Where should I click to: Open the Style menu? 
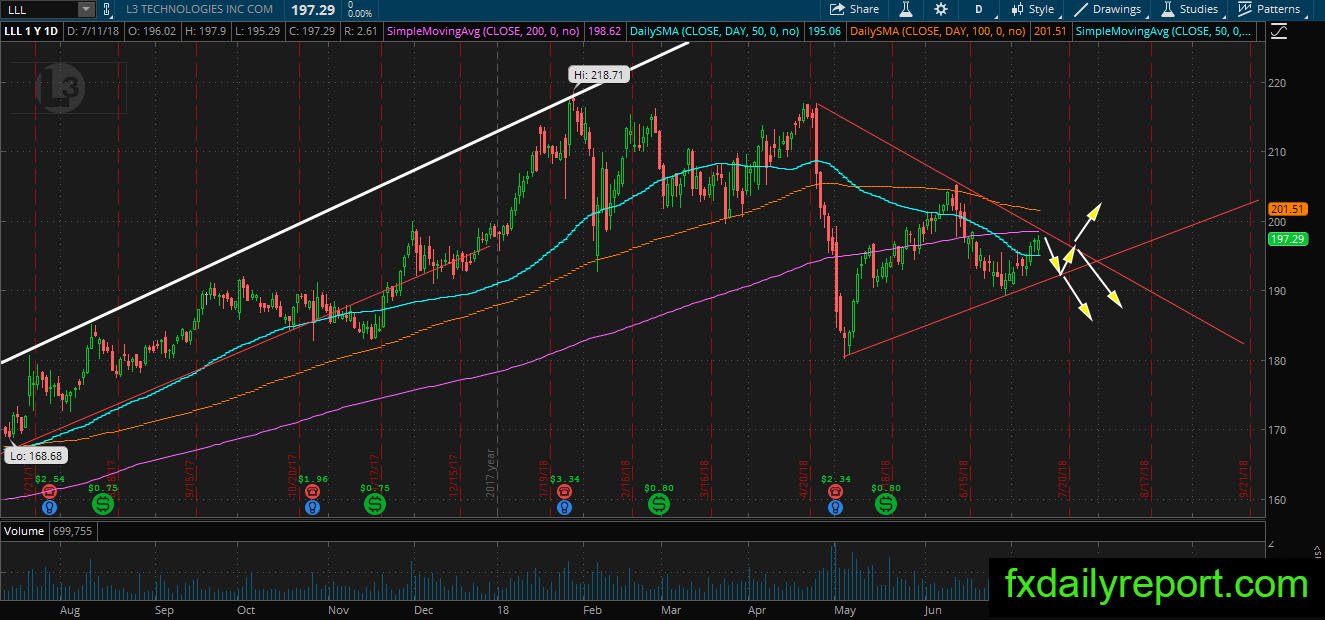[1033, 9]
